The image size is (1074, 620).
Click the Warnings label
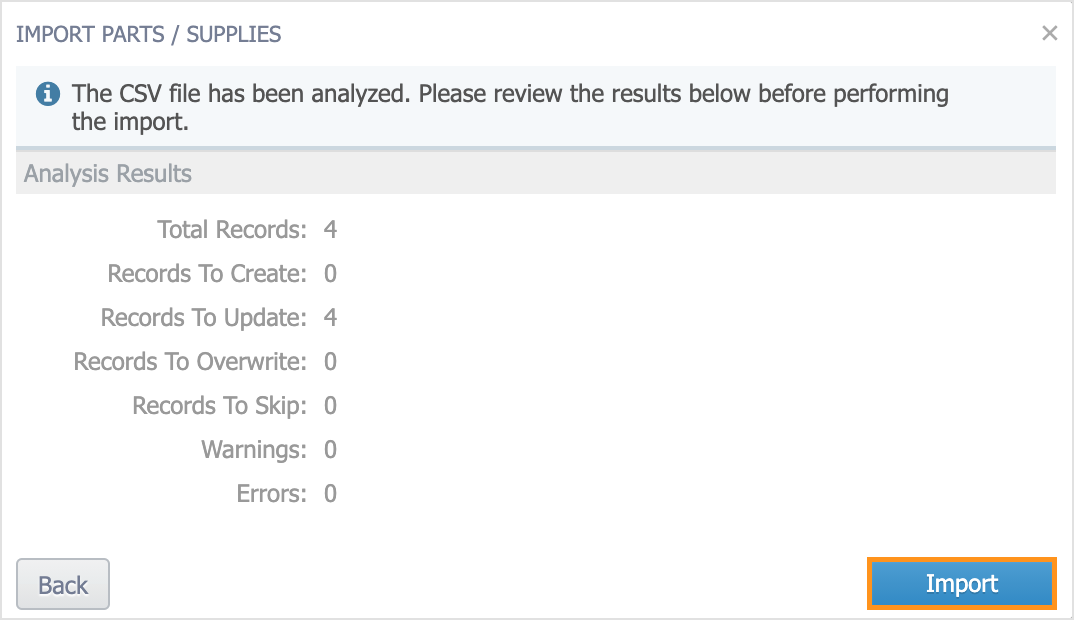coord(254,450)
